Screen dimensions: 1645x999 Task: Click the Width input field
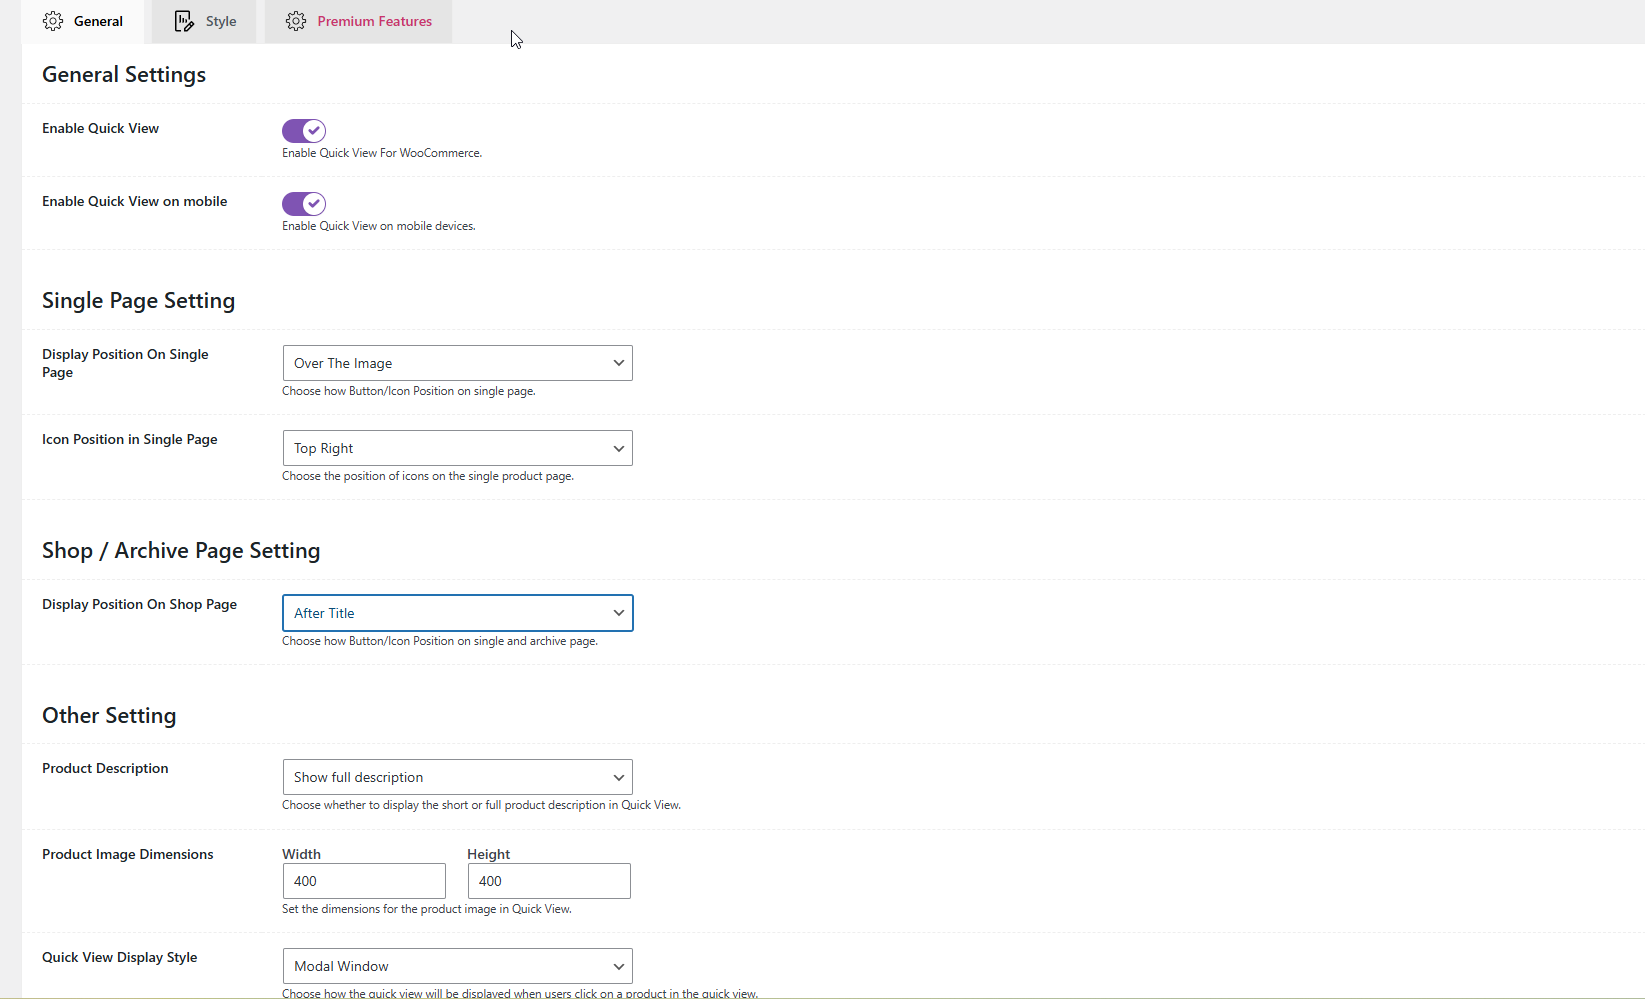point(363,880)
